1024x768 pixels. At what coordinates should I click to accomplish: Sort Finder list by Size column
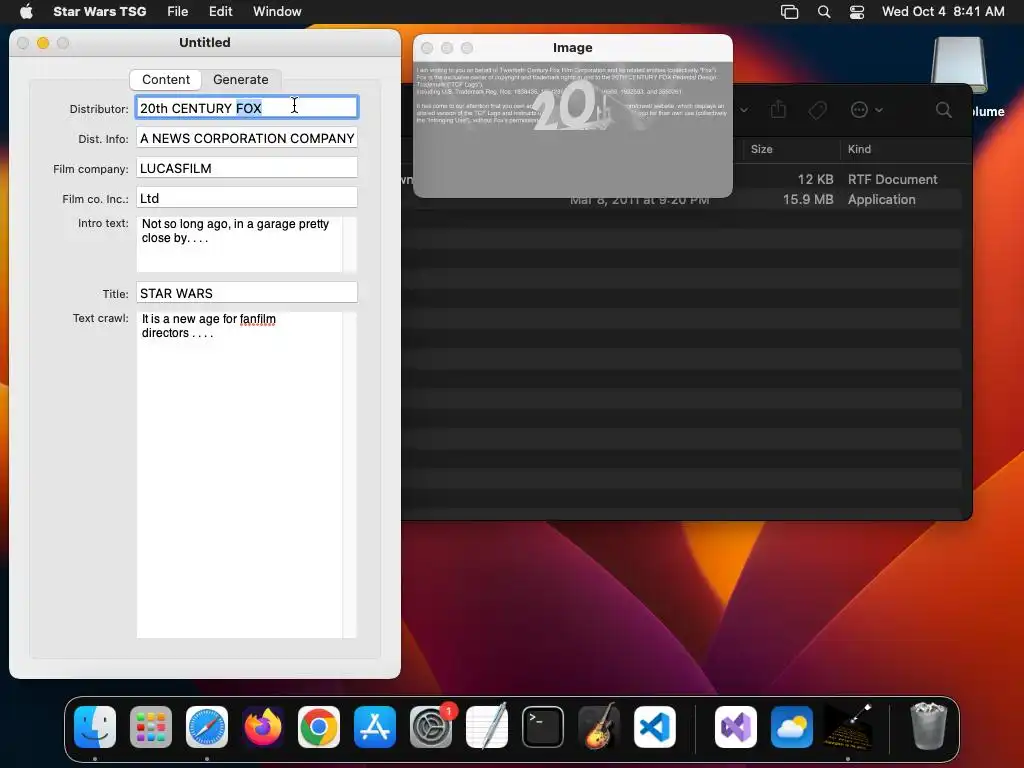click(761, 149)
